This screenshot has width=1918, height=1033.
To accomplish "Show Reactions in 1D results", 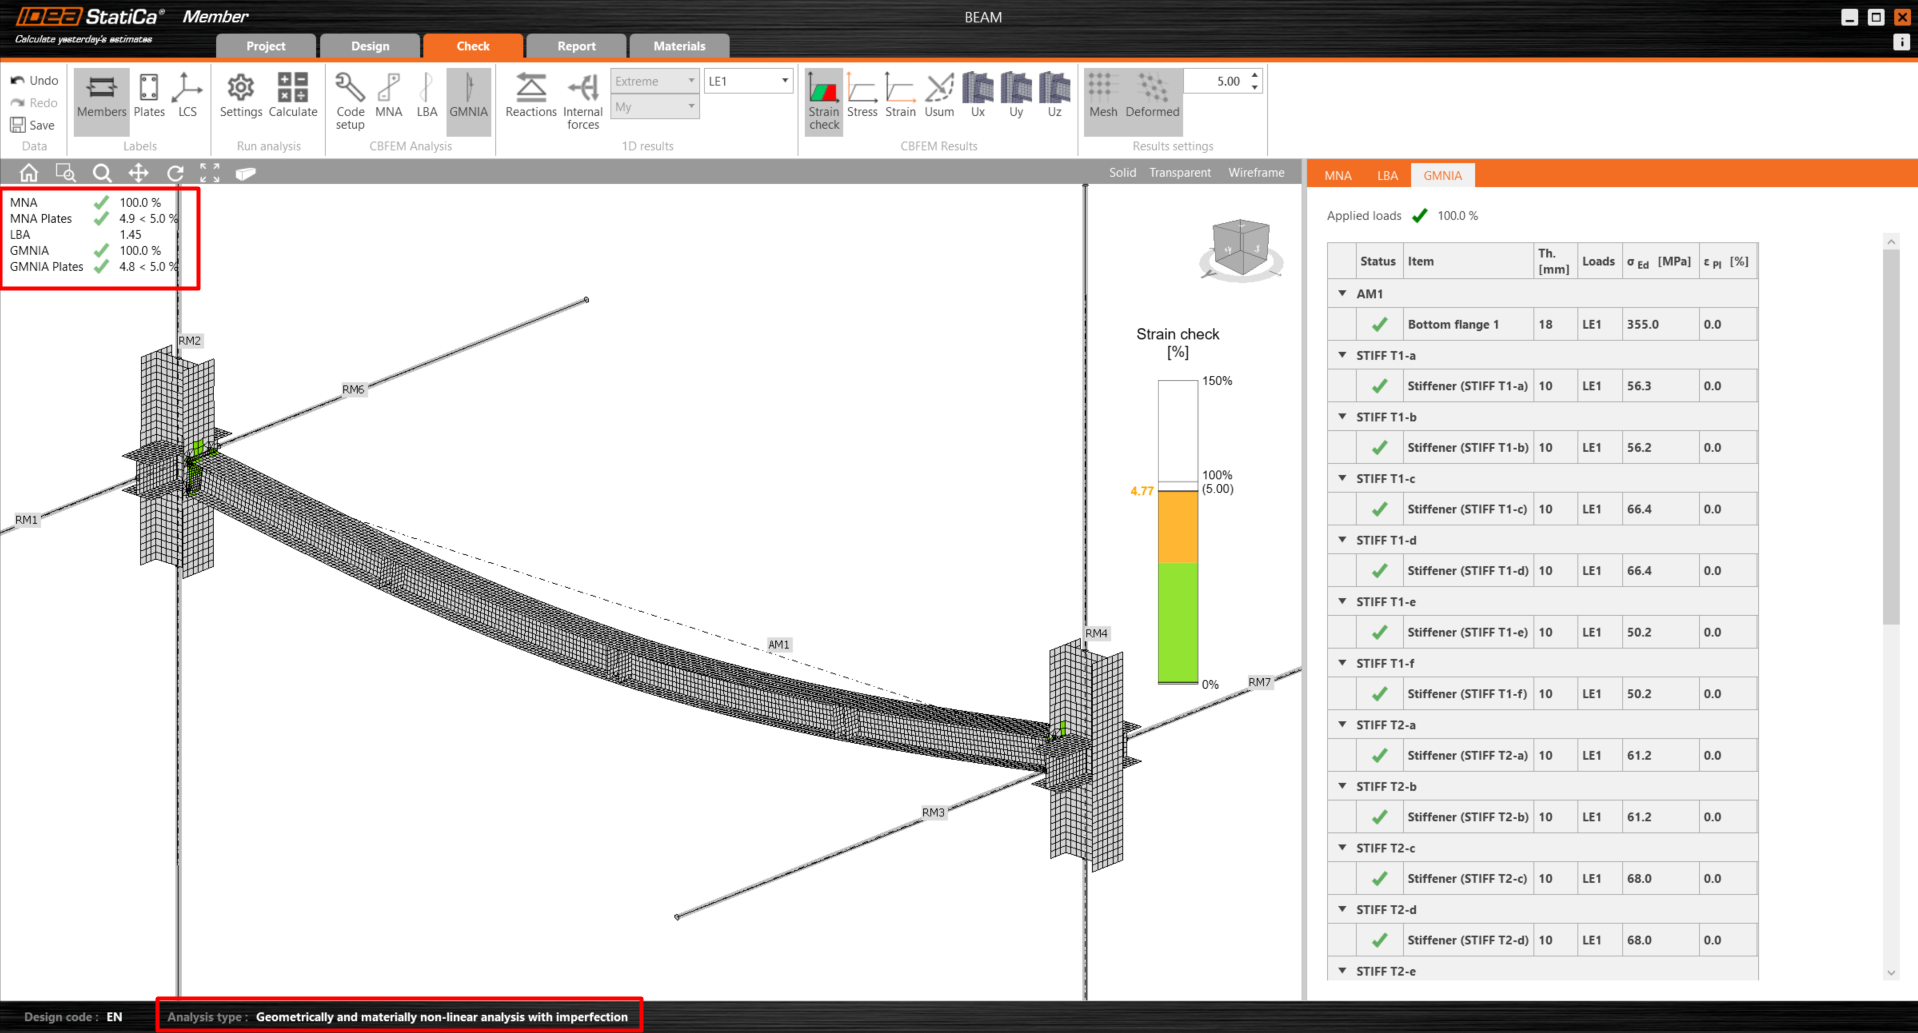I will [x=530, y=96].
